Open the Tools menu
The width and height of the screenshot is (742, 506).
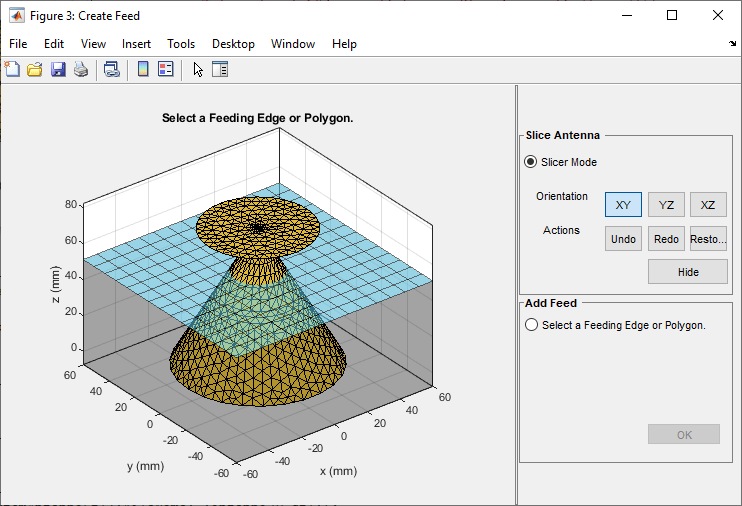[x=181, y=44]
